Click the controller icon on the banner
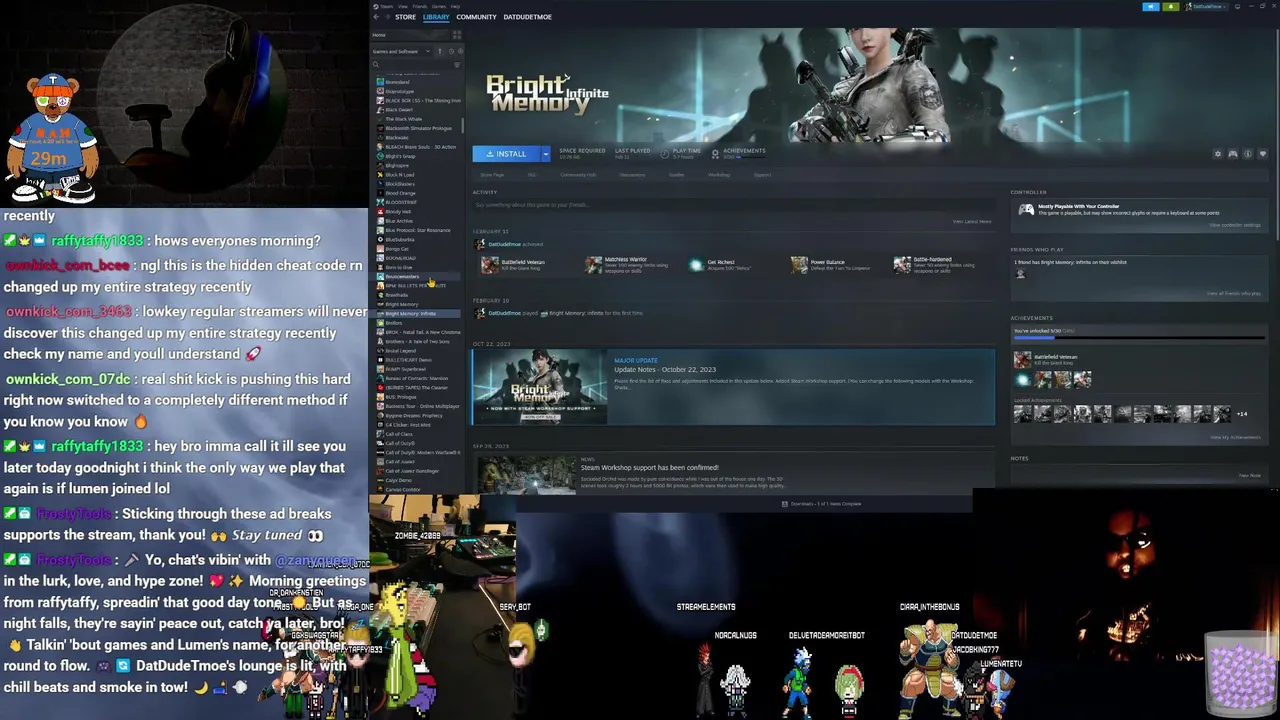The width and height of the screenshot is (1280, 720). pos(1232,154)
